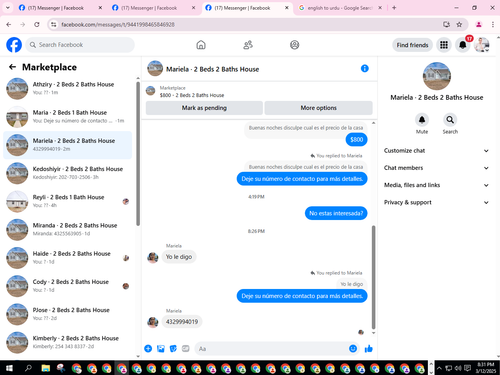Open PJose - 2 Beds 2 Baths House chat
This screenshot has height=375, width=500.
tap(68, 314)
